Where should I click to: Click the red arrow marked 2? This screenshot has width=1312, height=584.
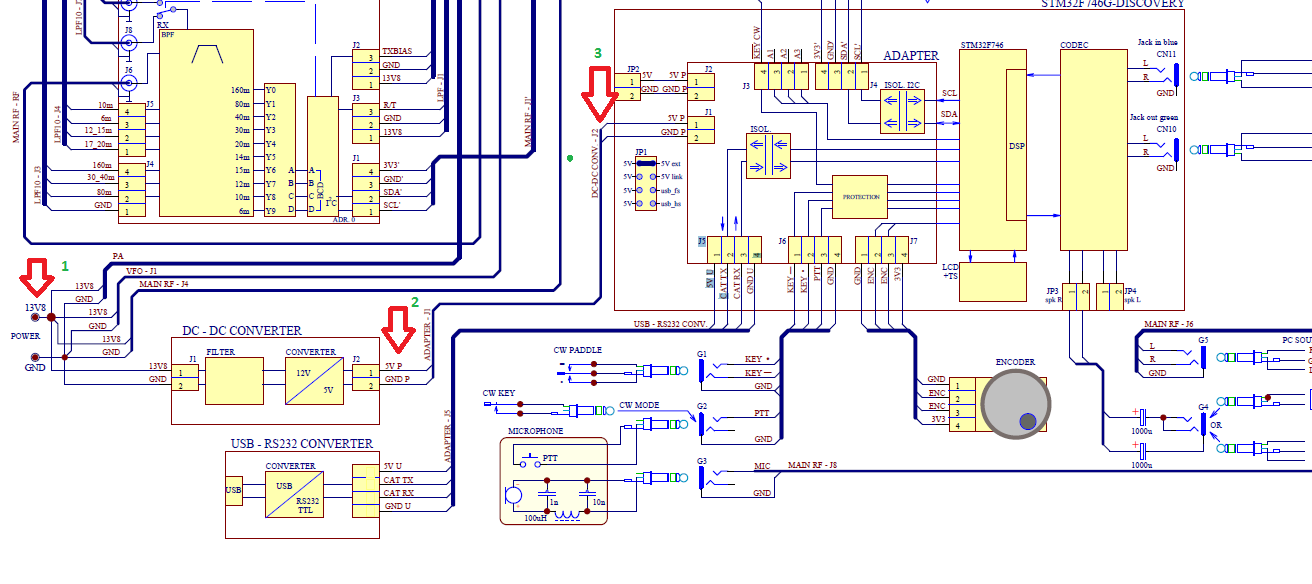400,329
